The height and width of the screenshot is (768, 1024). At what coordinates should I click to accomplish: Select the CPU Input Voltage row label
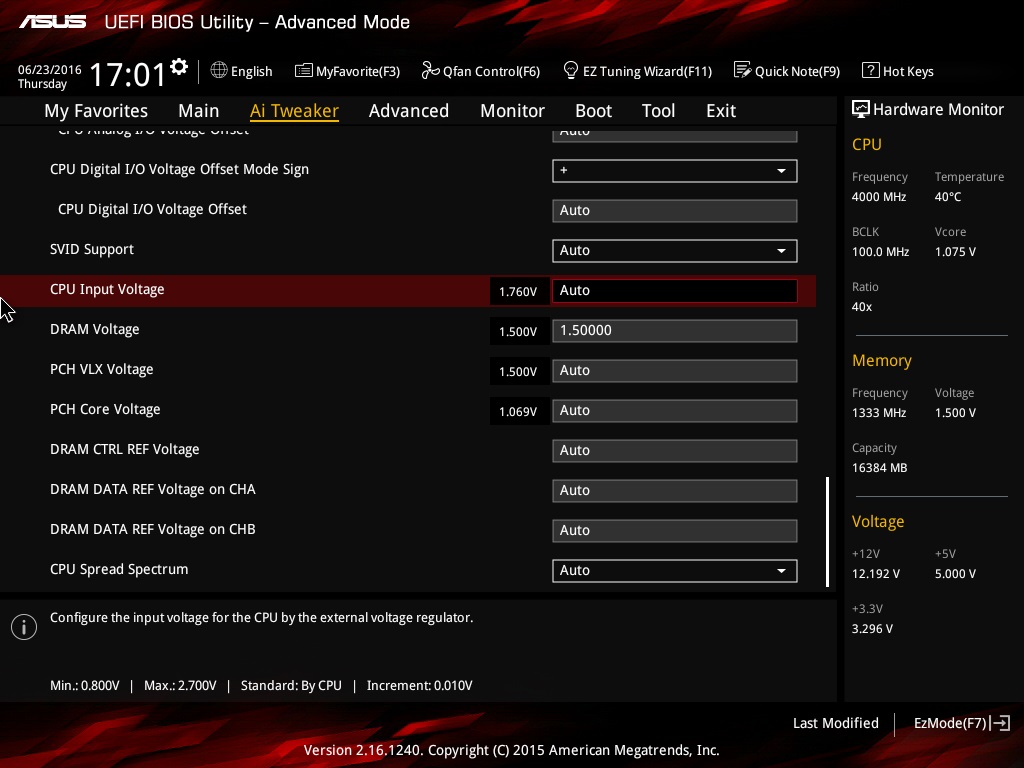click(107, 289)
